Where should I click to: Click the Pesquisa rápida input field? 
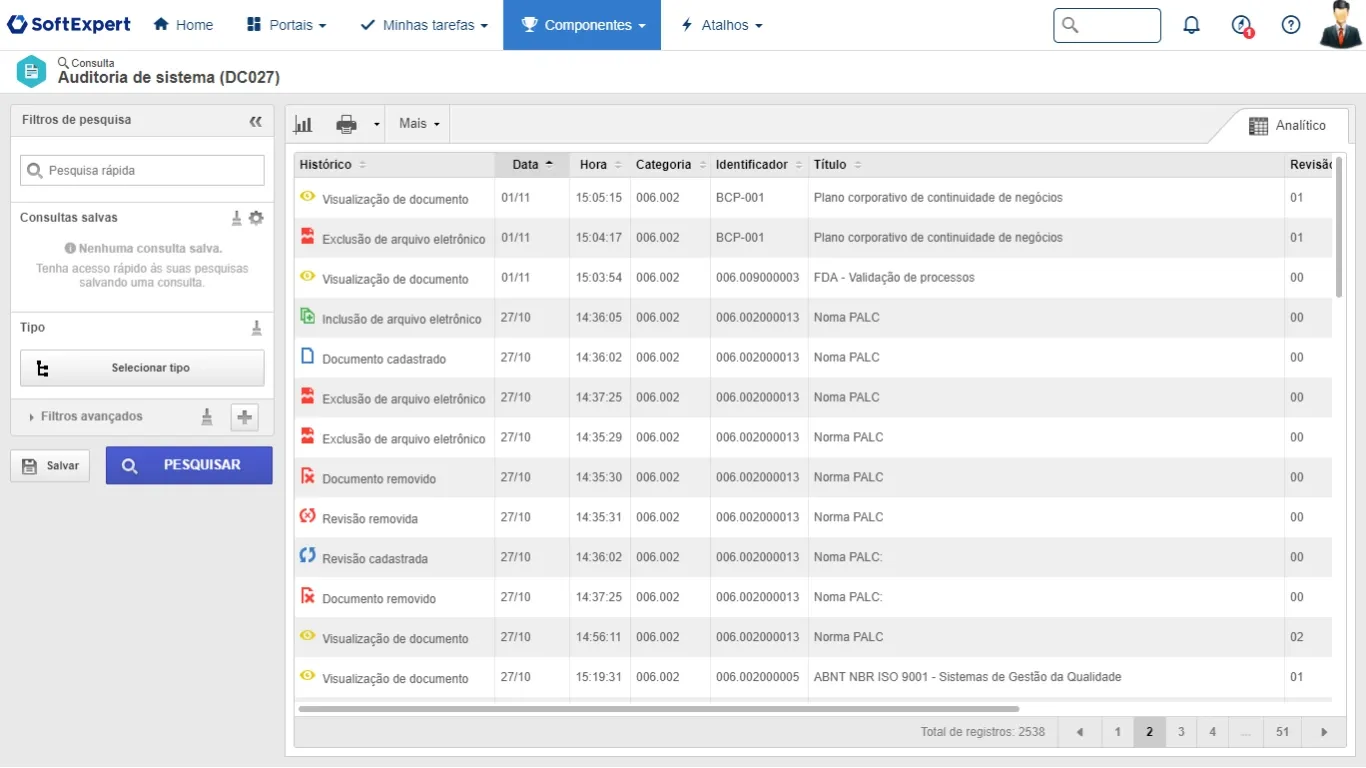coord(142,170)
